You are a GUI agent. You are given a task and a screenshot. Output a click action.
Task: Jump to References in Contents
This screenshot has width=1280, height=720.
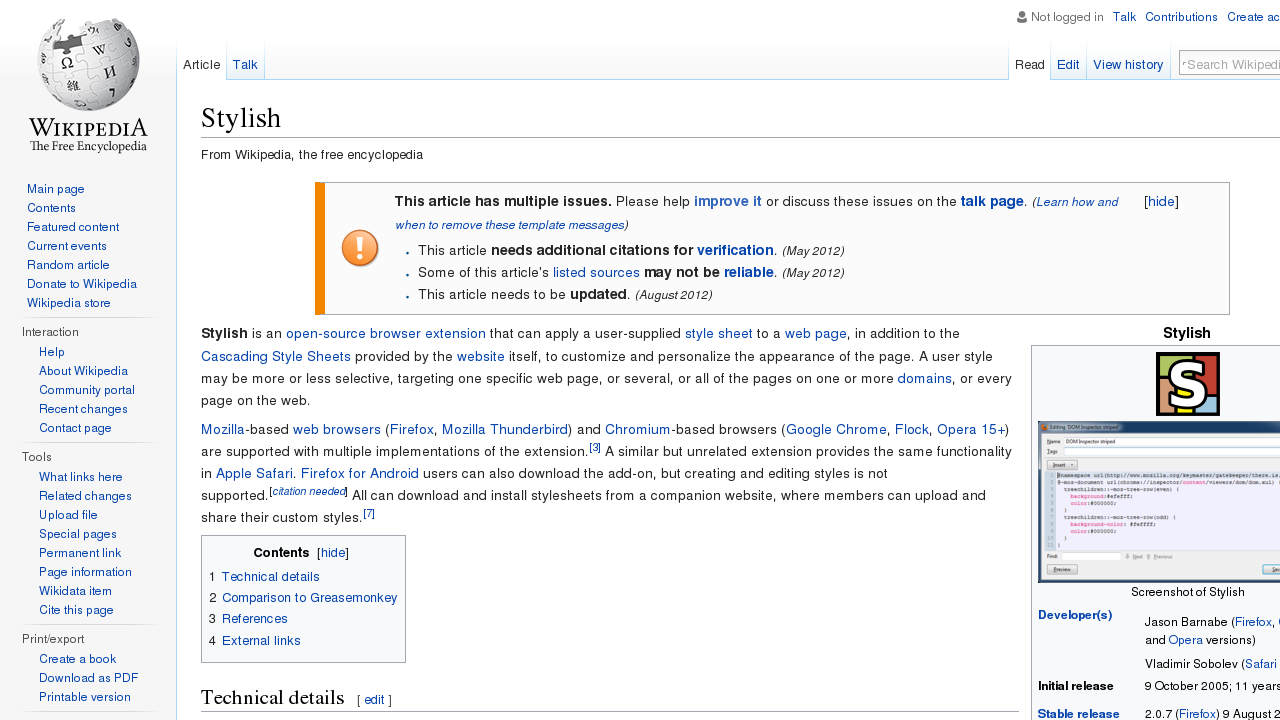255,619
